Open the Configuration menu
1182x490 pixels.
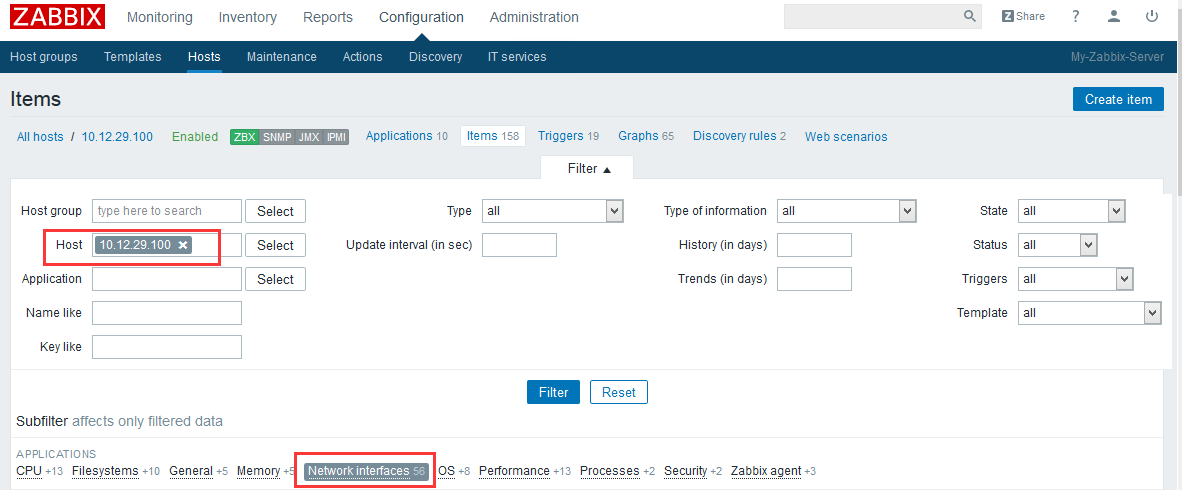[421, 17]
